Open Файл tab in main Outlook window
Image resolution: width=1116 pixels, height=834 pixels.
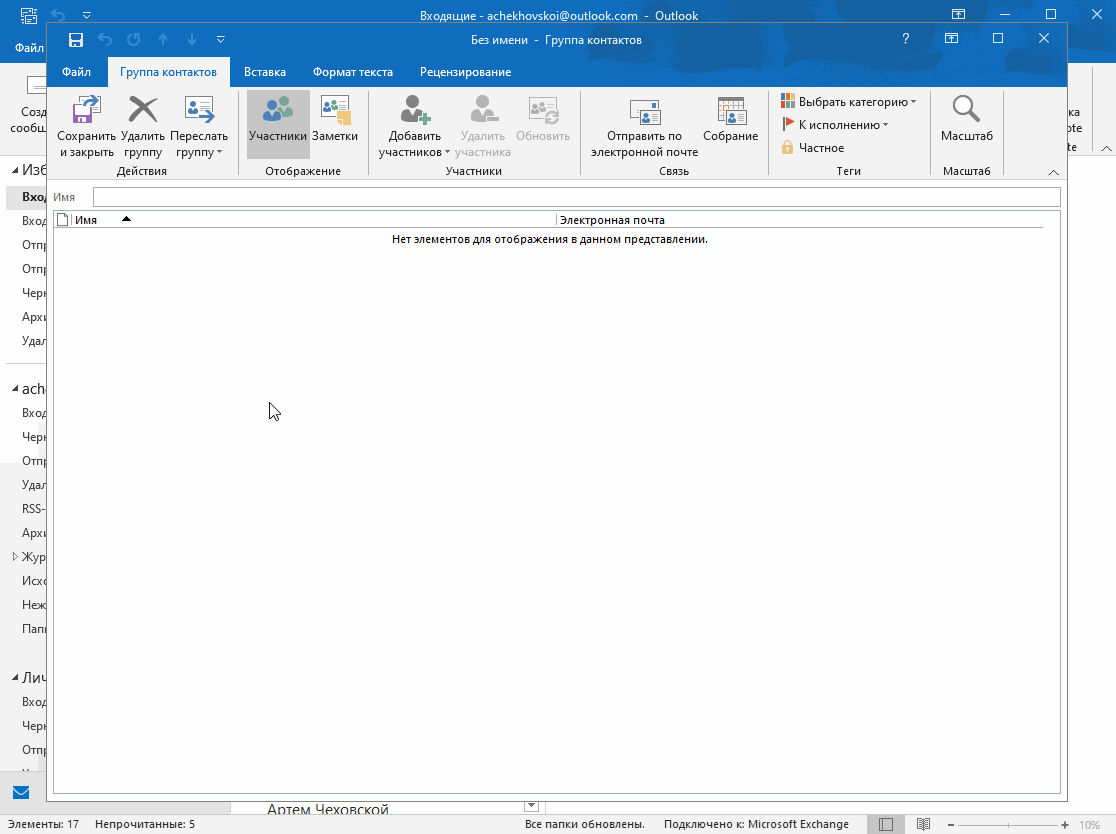point(29,48)
